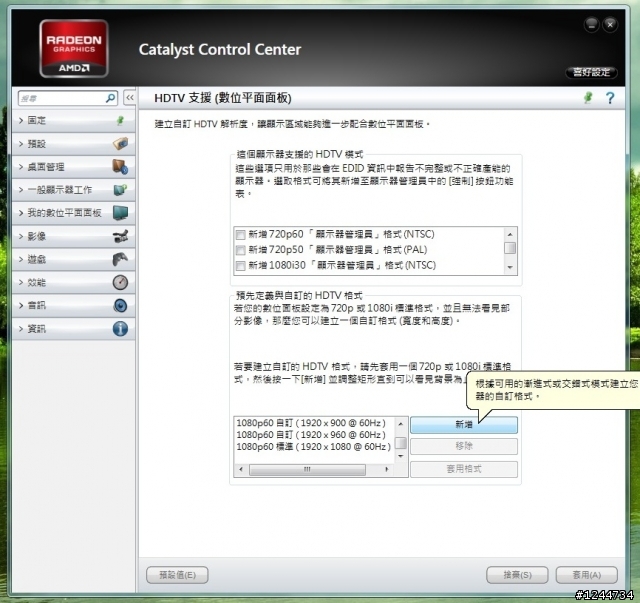The height and width of the screenshot is (603, 640).
Task: Click the green pin icon in page header
Action: (588, 98)
